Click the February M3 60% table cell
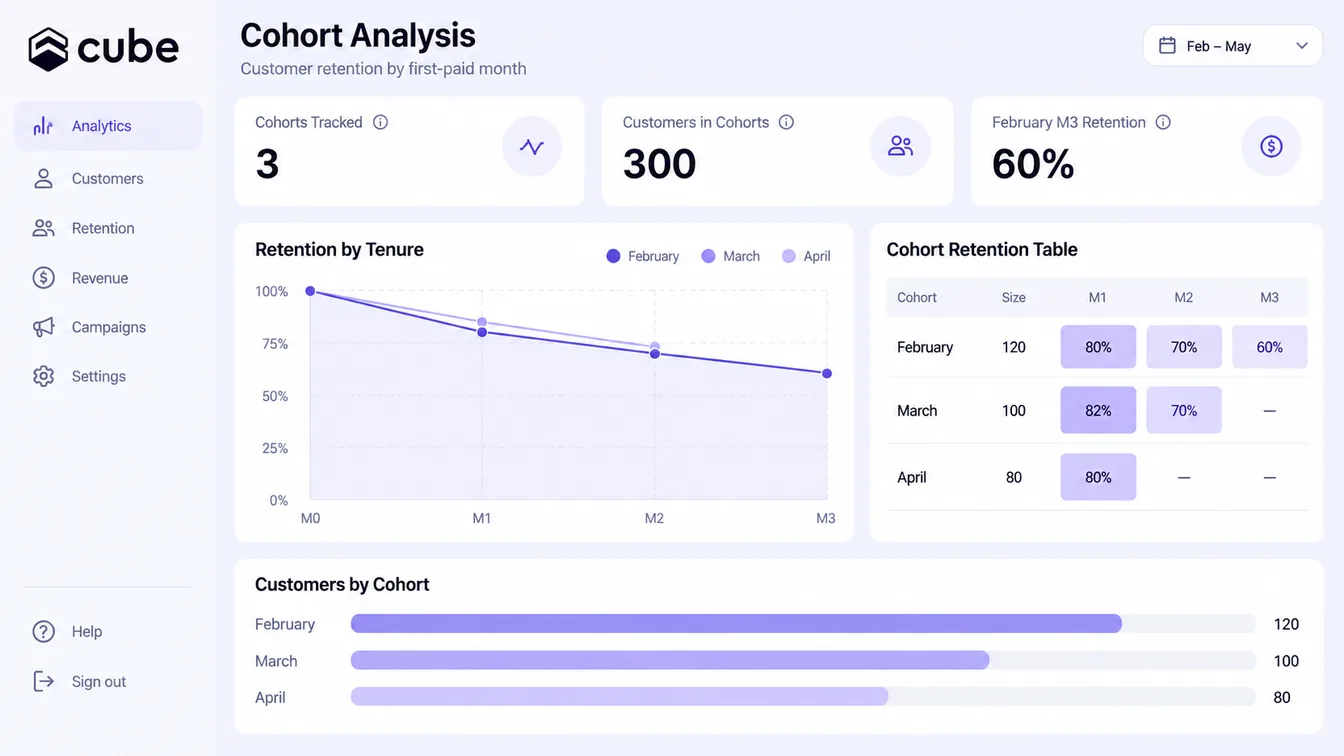Screen dimensions: 1344x756 (x=1270, y=347)
